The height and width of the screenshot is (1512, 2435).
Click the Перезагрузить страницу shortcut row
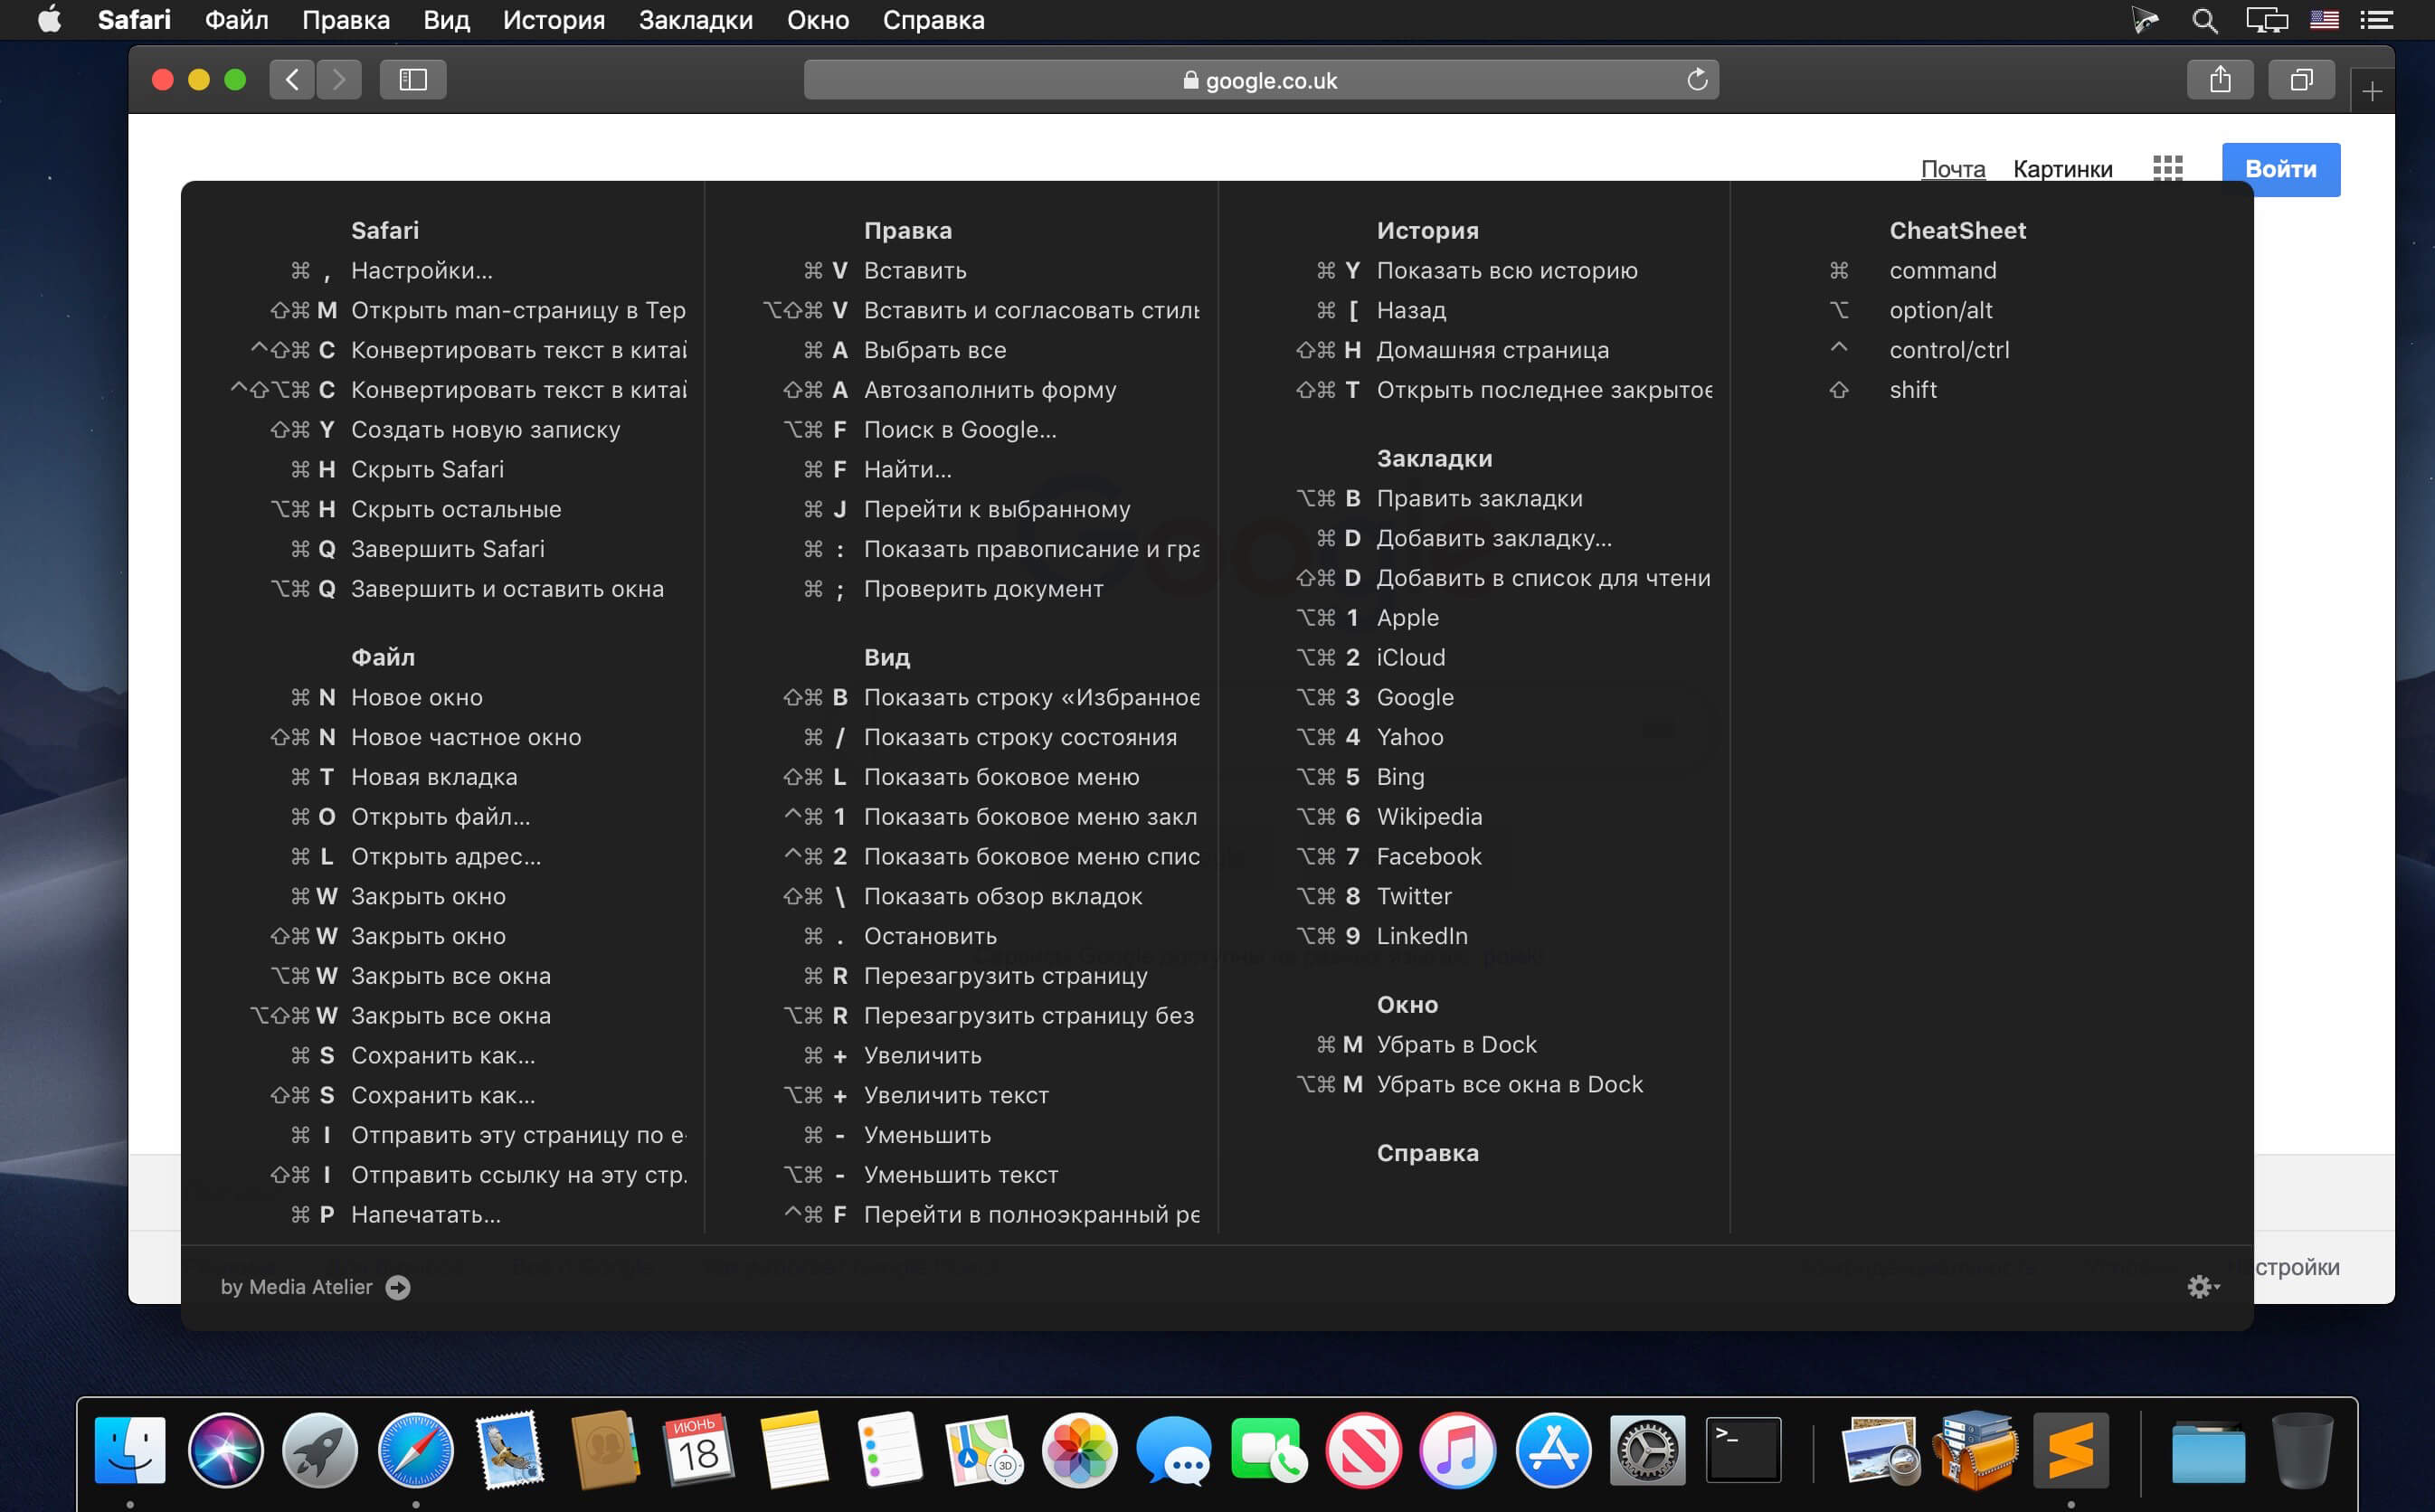coord(975,976)
